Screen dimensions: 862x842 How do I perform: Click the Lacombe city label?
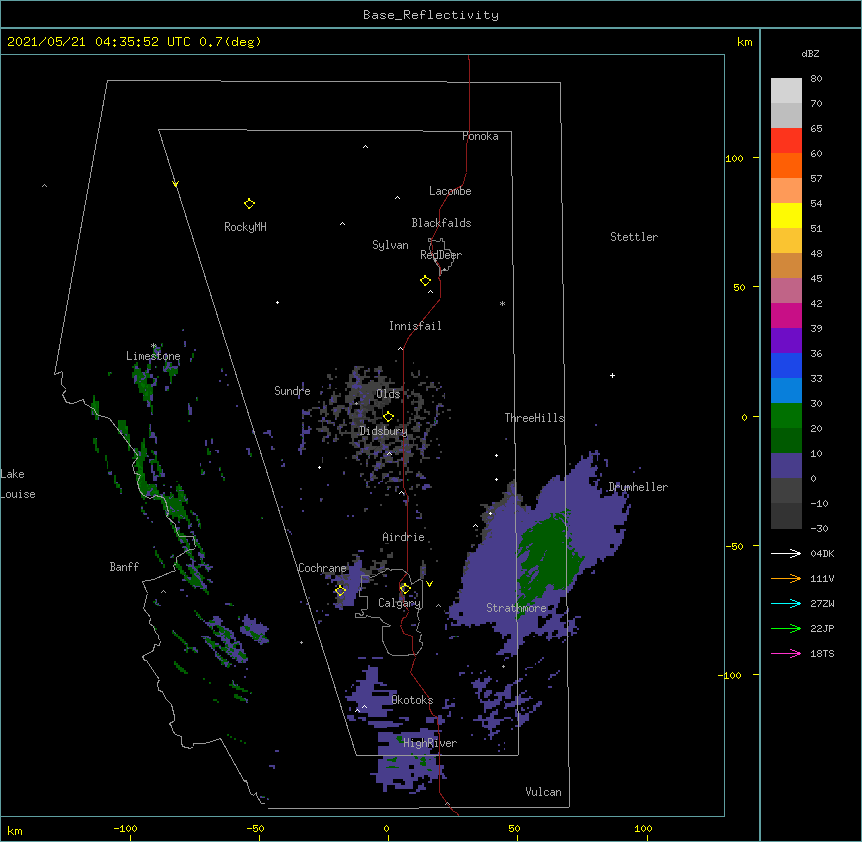point(450,191)
